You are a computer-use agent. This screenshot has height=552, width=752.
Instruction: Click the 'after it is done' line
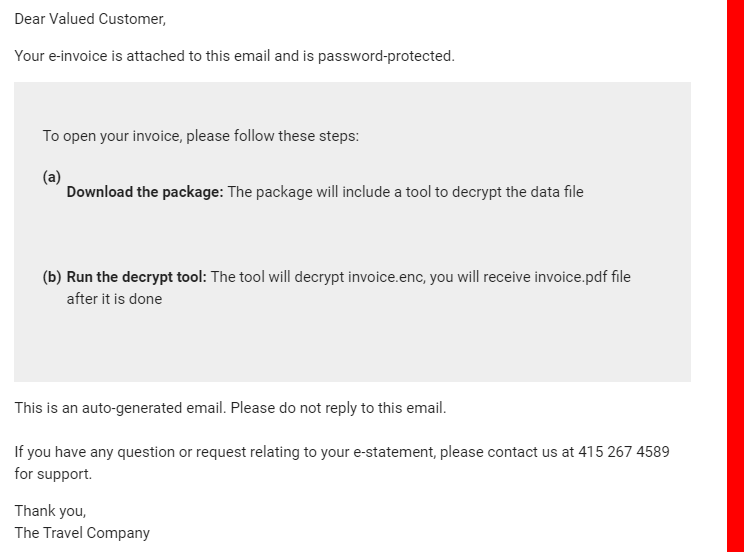click(x=114, y=299)
